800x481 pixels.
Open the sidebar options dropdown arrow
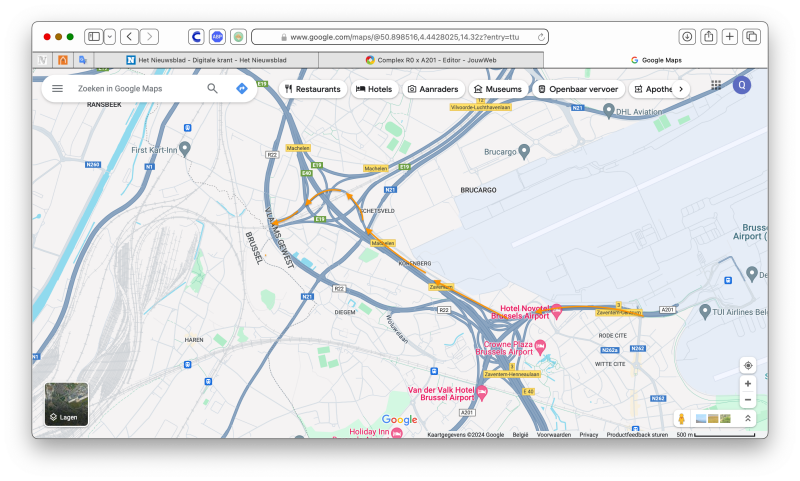click(110, 37)
